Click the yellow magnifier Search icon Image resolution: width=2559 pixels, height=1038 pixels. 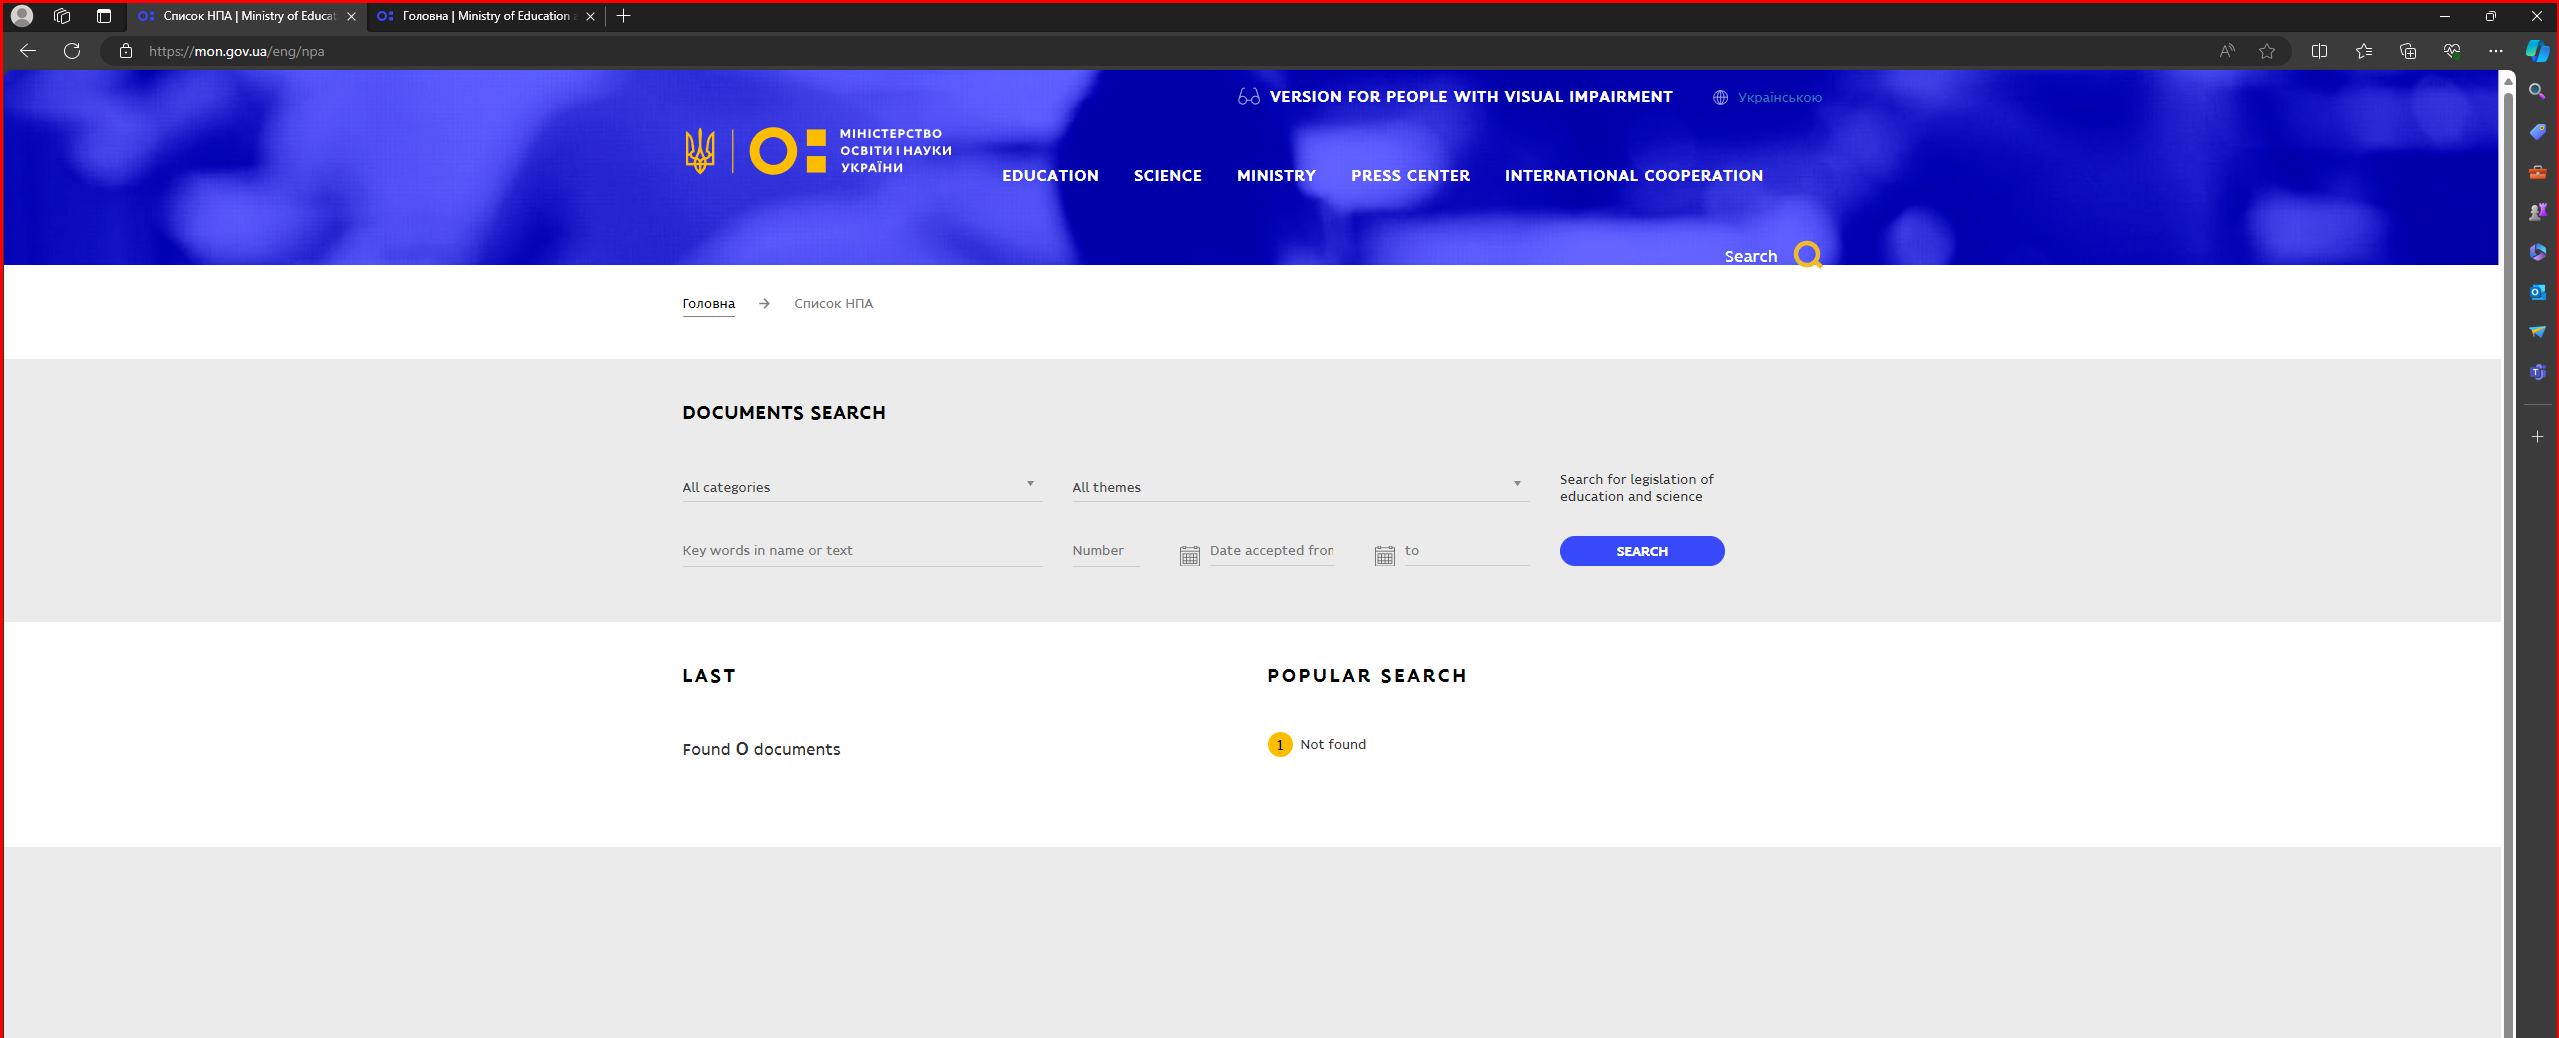pyautogui.click(x=1806, y=255)
